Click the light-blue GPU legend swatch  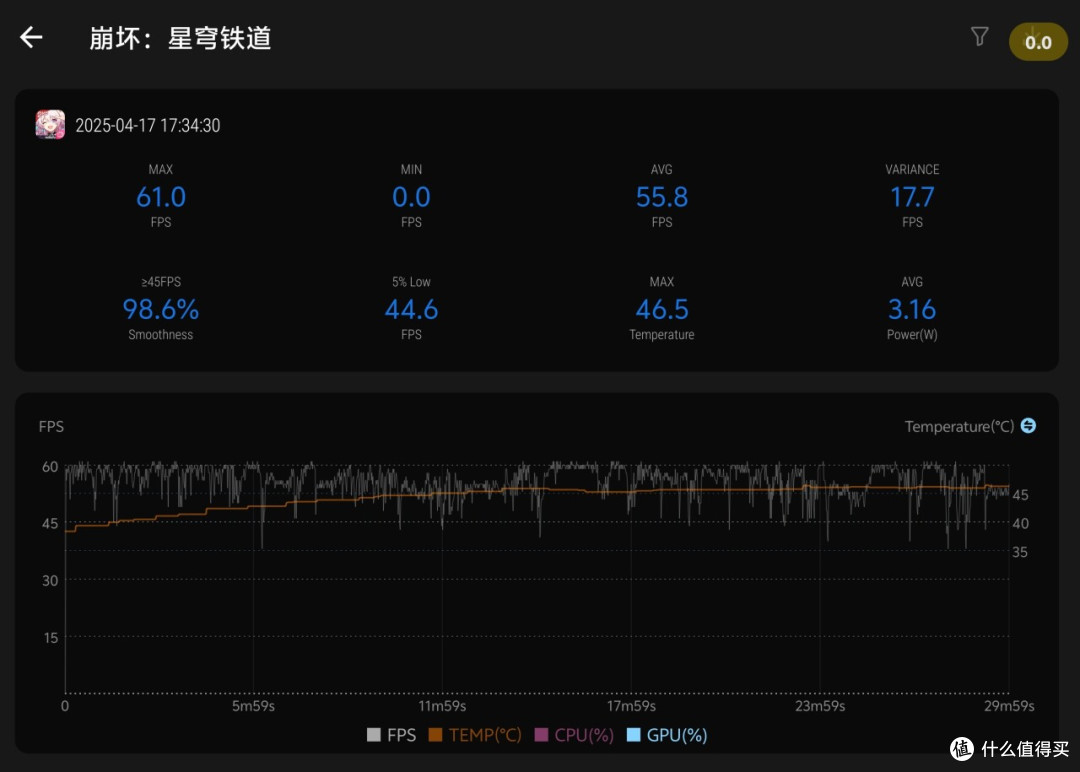[634, 735]
